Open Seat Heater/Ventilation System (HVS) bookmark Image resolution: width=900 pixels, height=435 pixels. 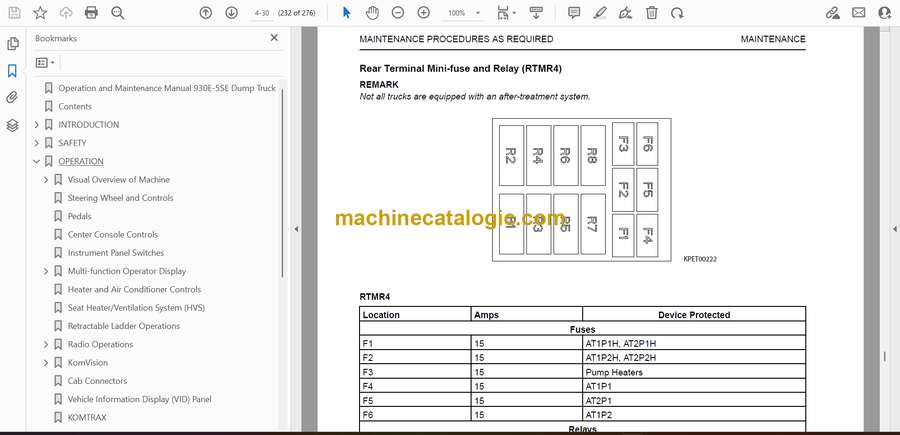tap(136, 308)
